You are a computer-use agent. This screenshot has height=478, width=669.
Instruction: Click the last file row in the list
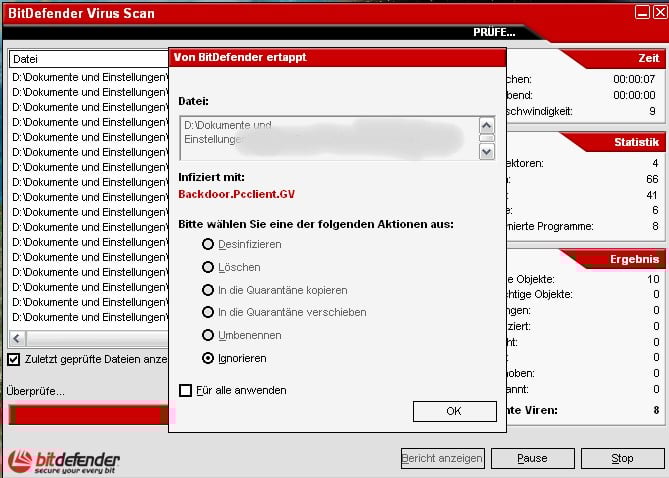90,317
